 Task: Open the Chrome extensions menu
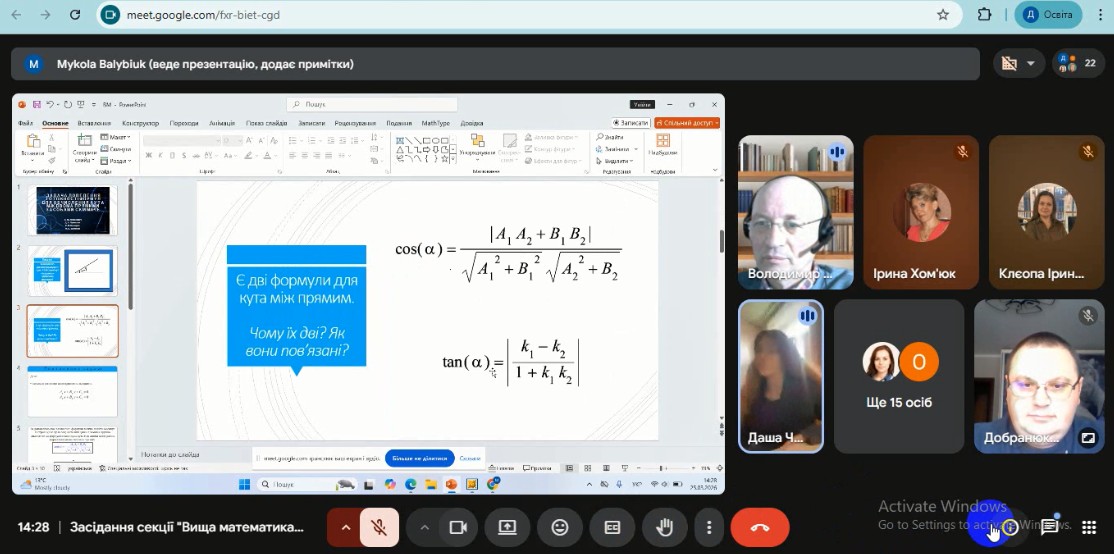point(984,15)
